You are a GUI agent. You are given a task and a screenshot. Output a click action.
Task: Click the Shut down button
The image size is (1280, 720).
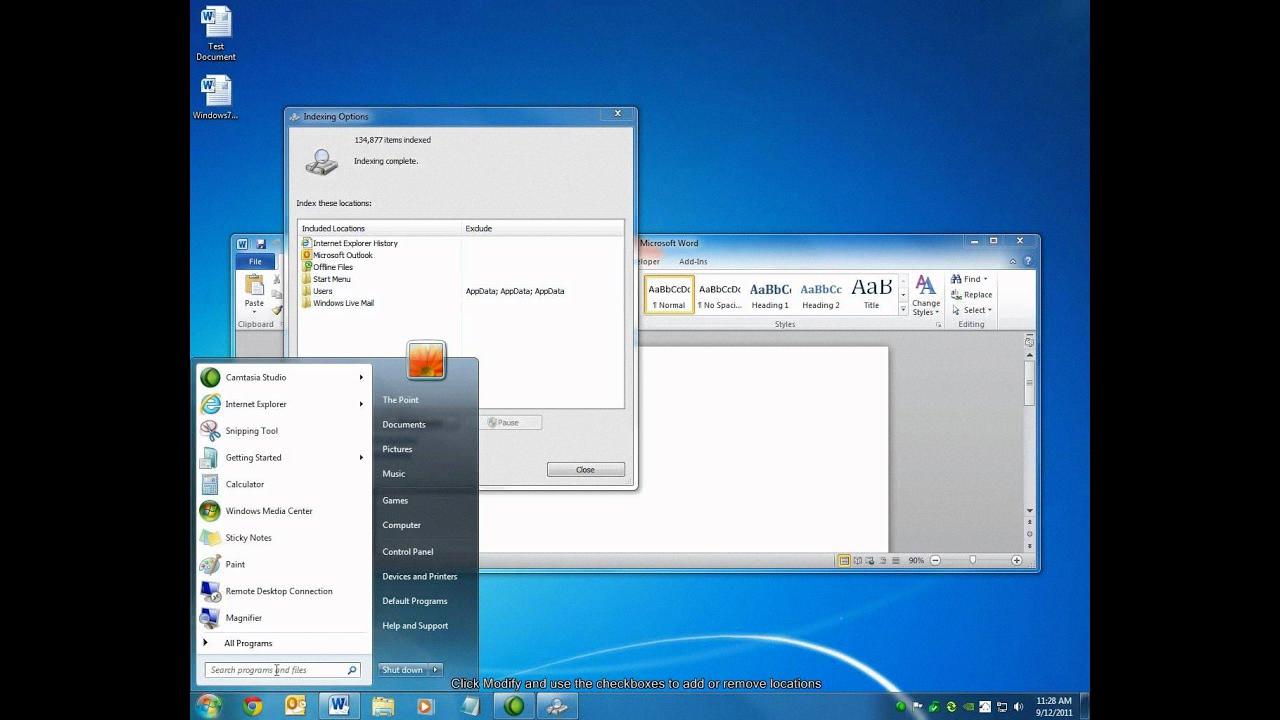click(x=402, y=670)
